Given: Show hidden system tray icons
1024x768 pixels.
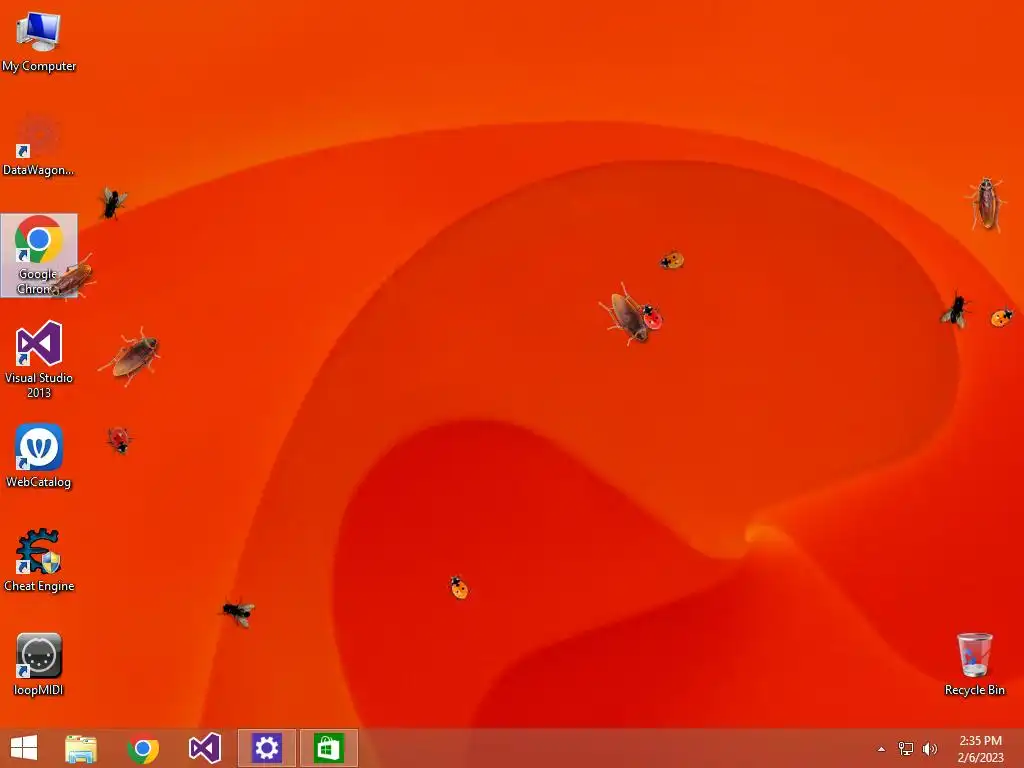Looking at the screenshot, I should (x=881, y=749).
